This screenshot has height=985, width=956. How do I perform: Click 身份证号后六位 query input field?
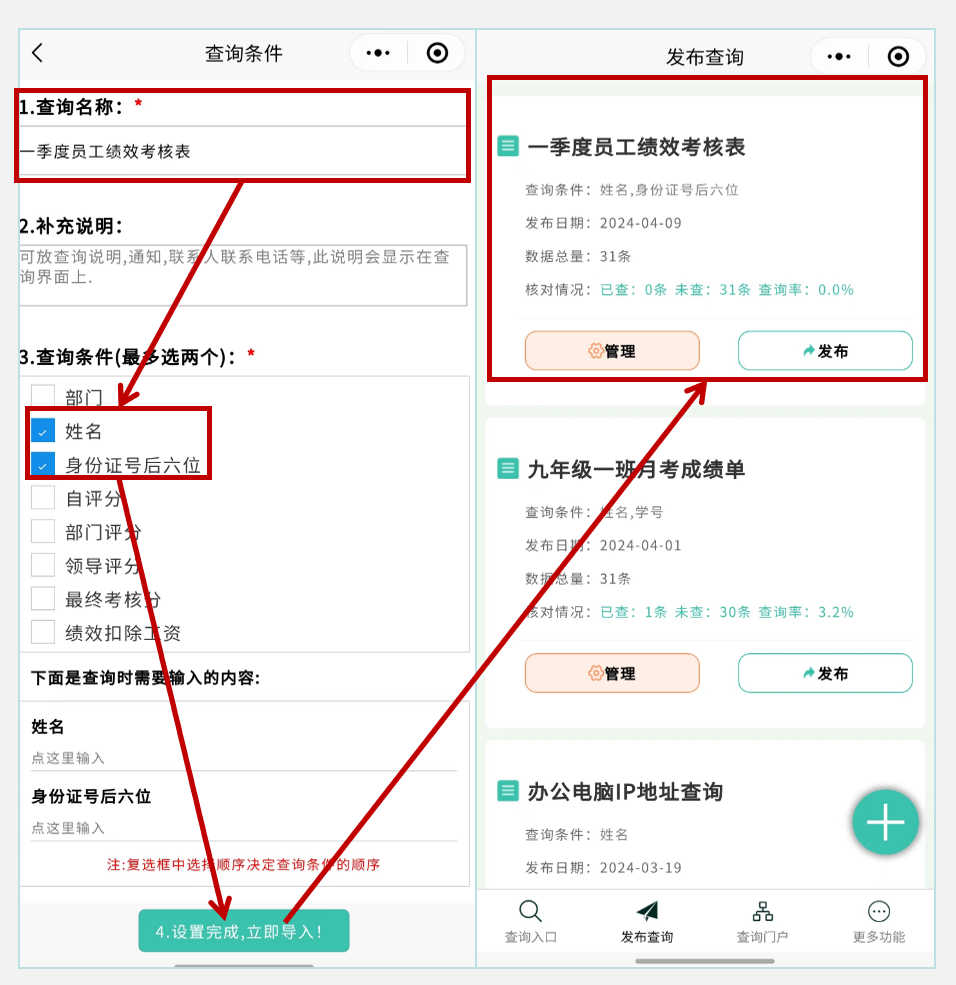click(244, 828)
